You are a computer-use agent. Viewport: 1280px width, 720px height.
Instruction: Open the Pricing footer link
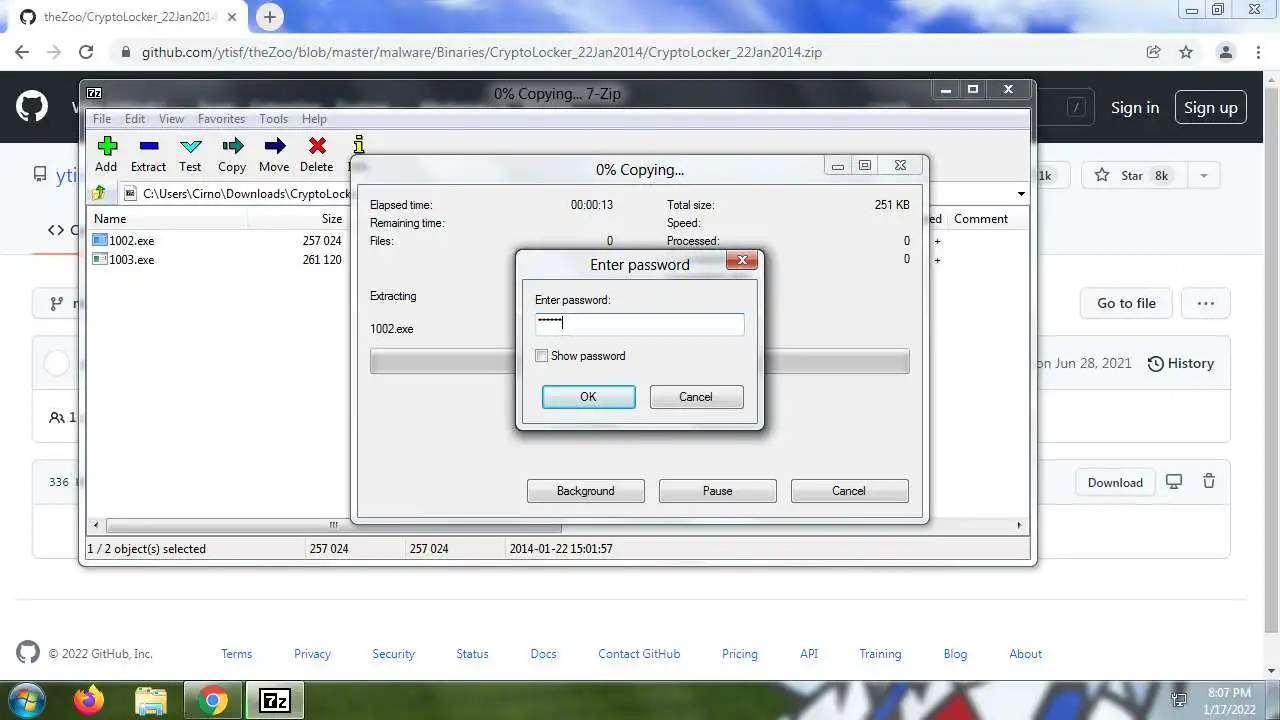click(x=740, y=654)
